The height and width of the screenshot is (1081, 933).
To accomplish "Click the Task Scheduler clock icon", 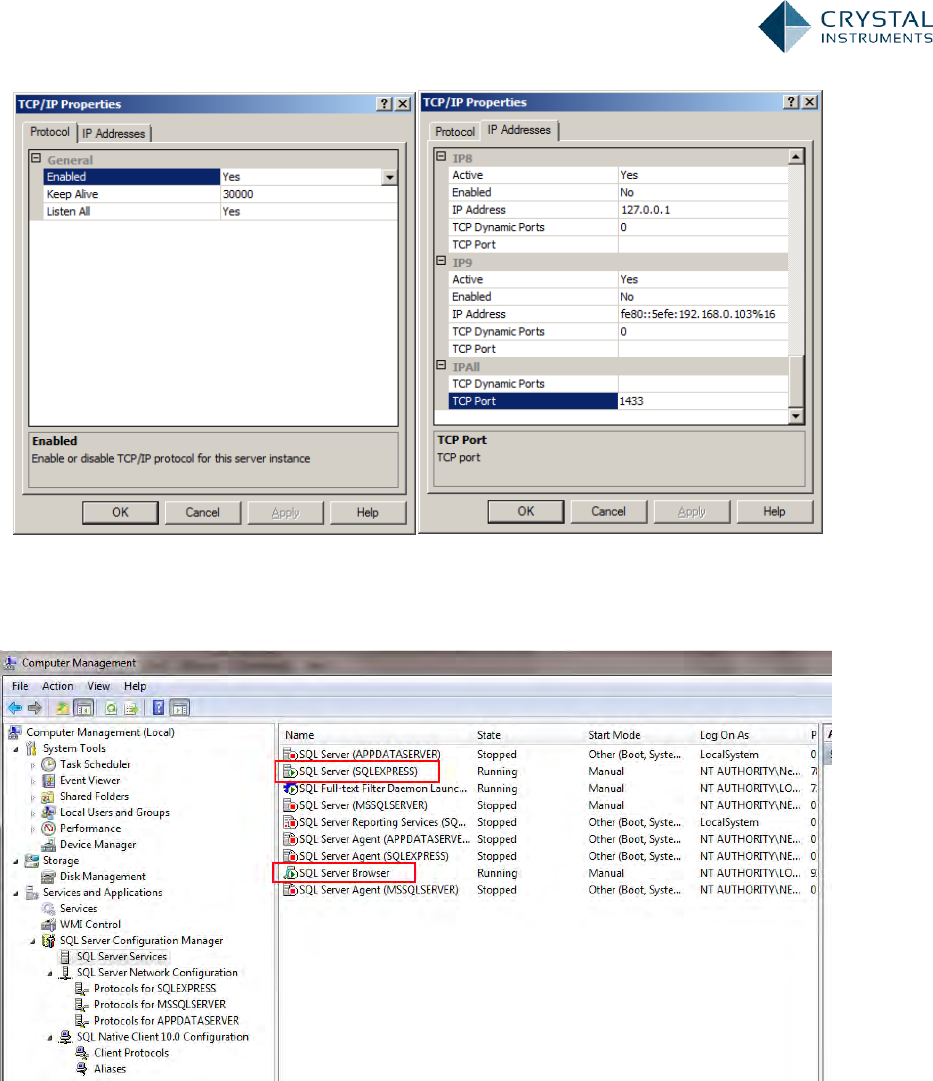I will (48, 764).
